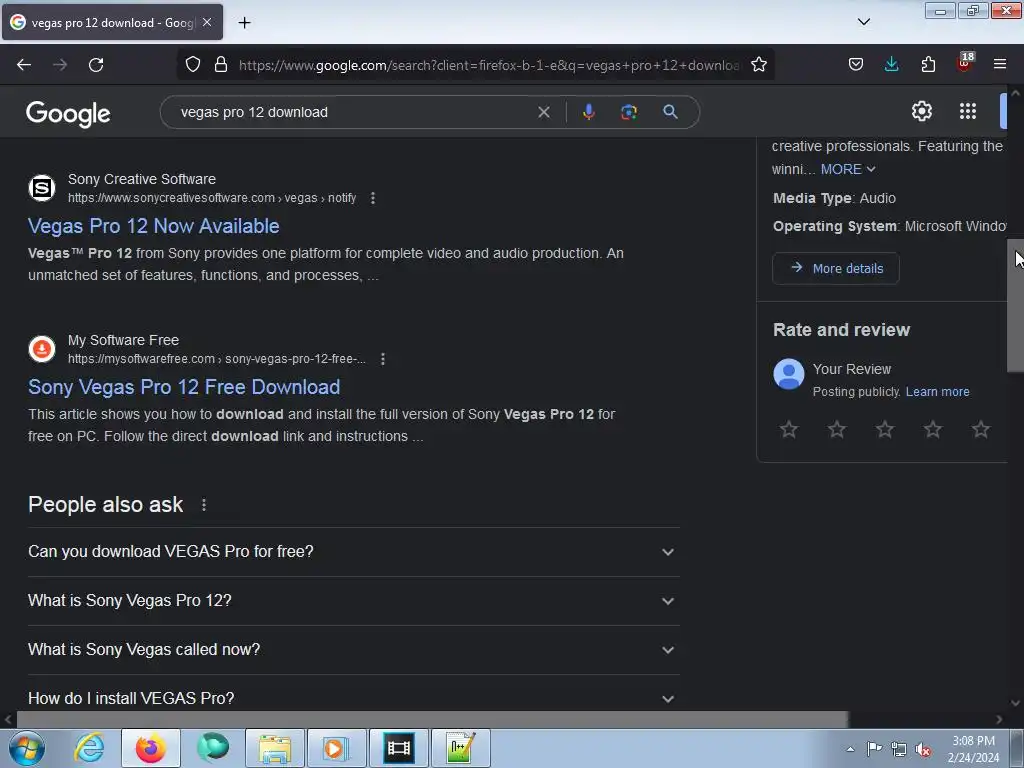This screenshot has width=1024, height=768.
Task: Click the sonycreativesoftware.com result URL text
Action: [x=212, y=198]
